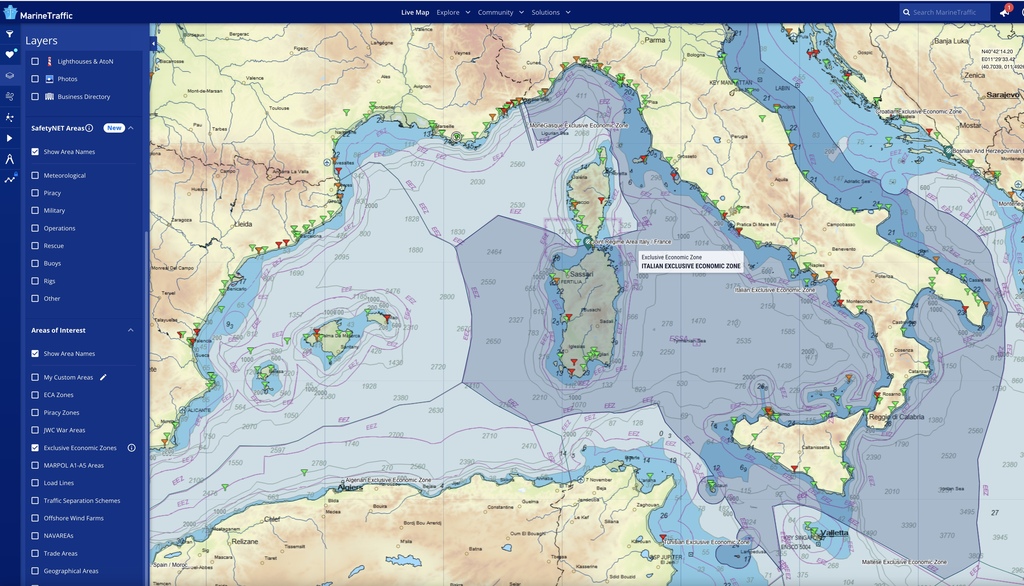Open the density network sidebar icon
The height and width of the screenshot is (586, 1024).
9,117
